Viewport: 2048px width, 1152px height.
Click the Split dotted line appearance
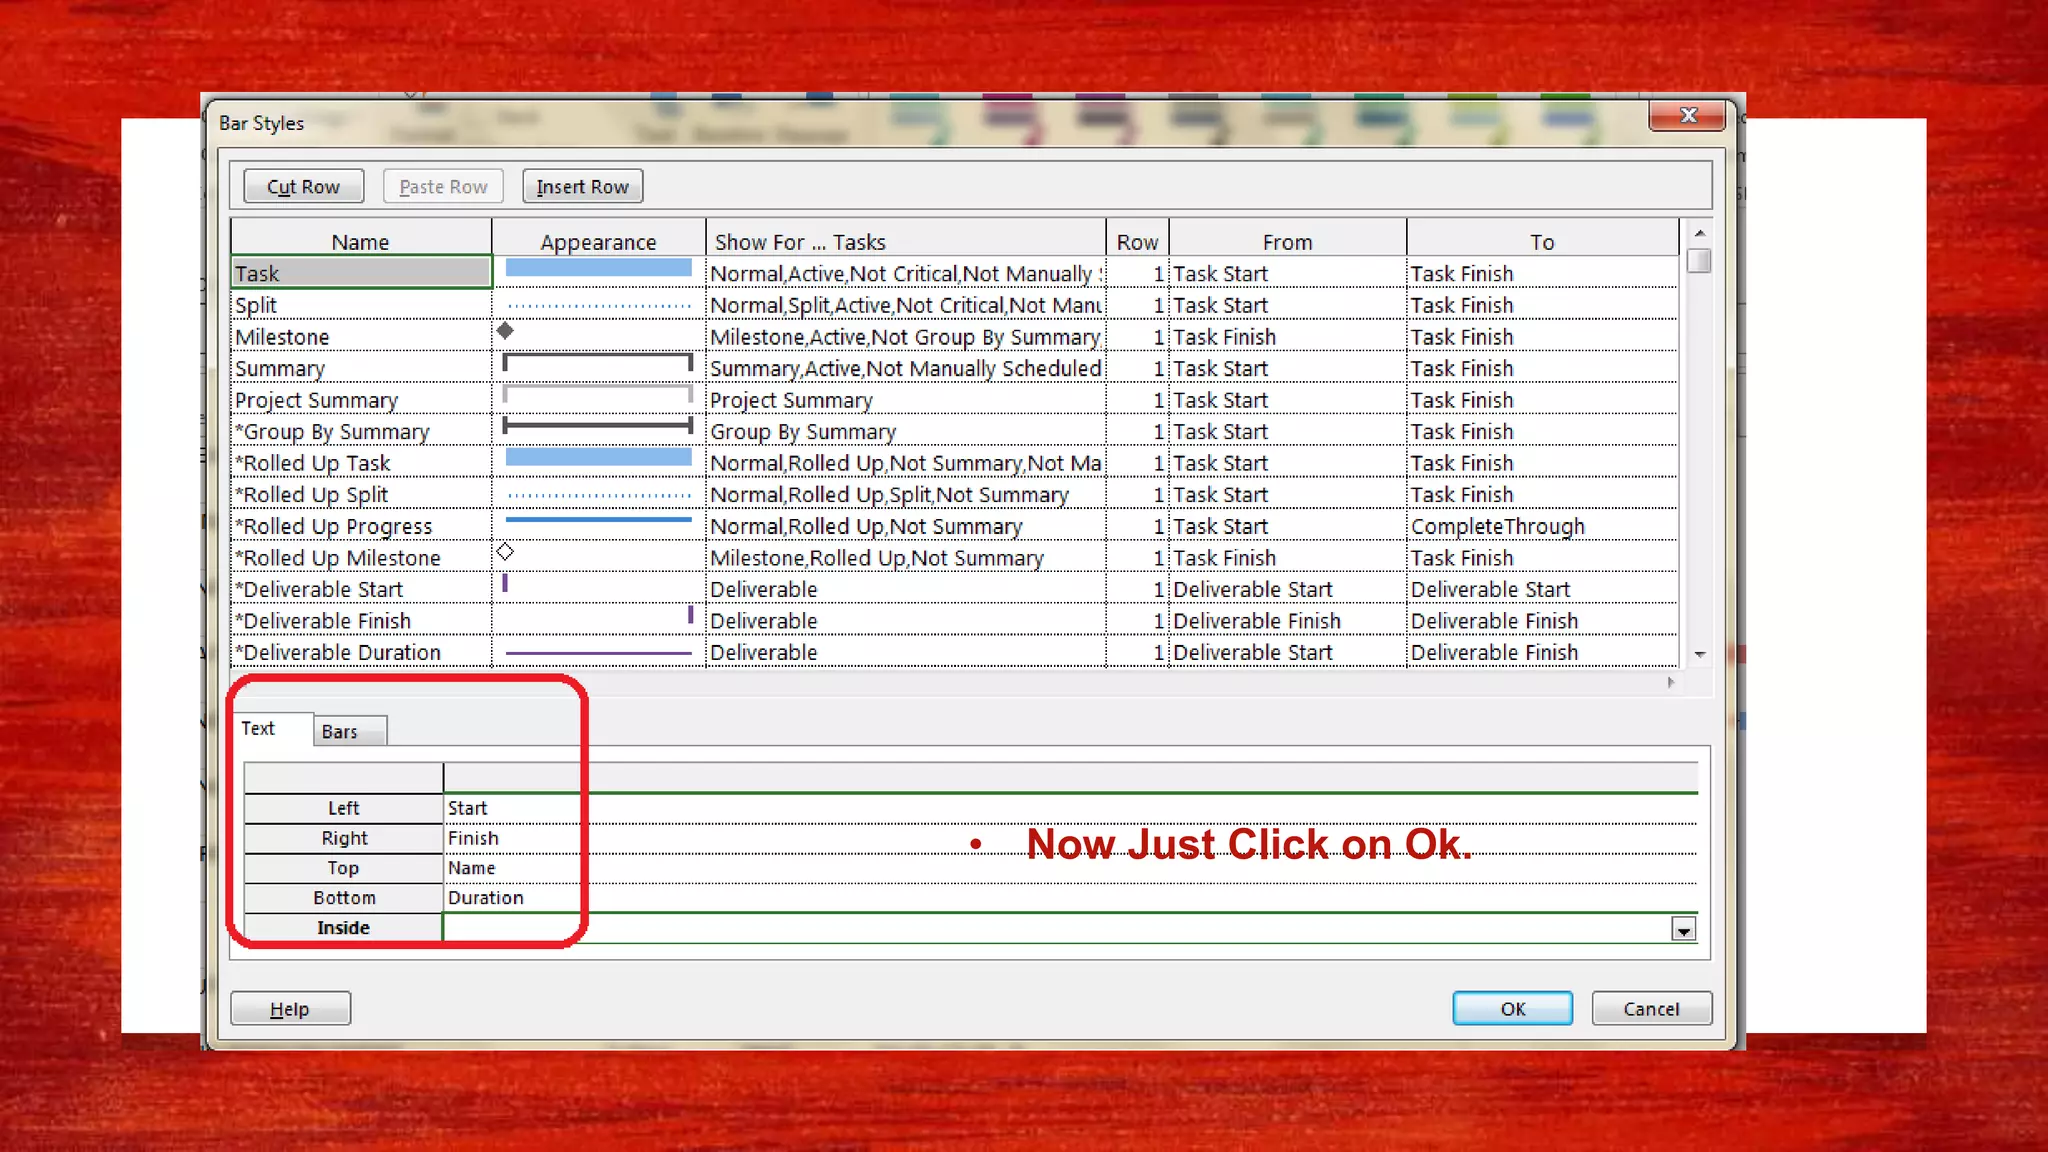[598, 306]
